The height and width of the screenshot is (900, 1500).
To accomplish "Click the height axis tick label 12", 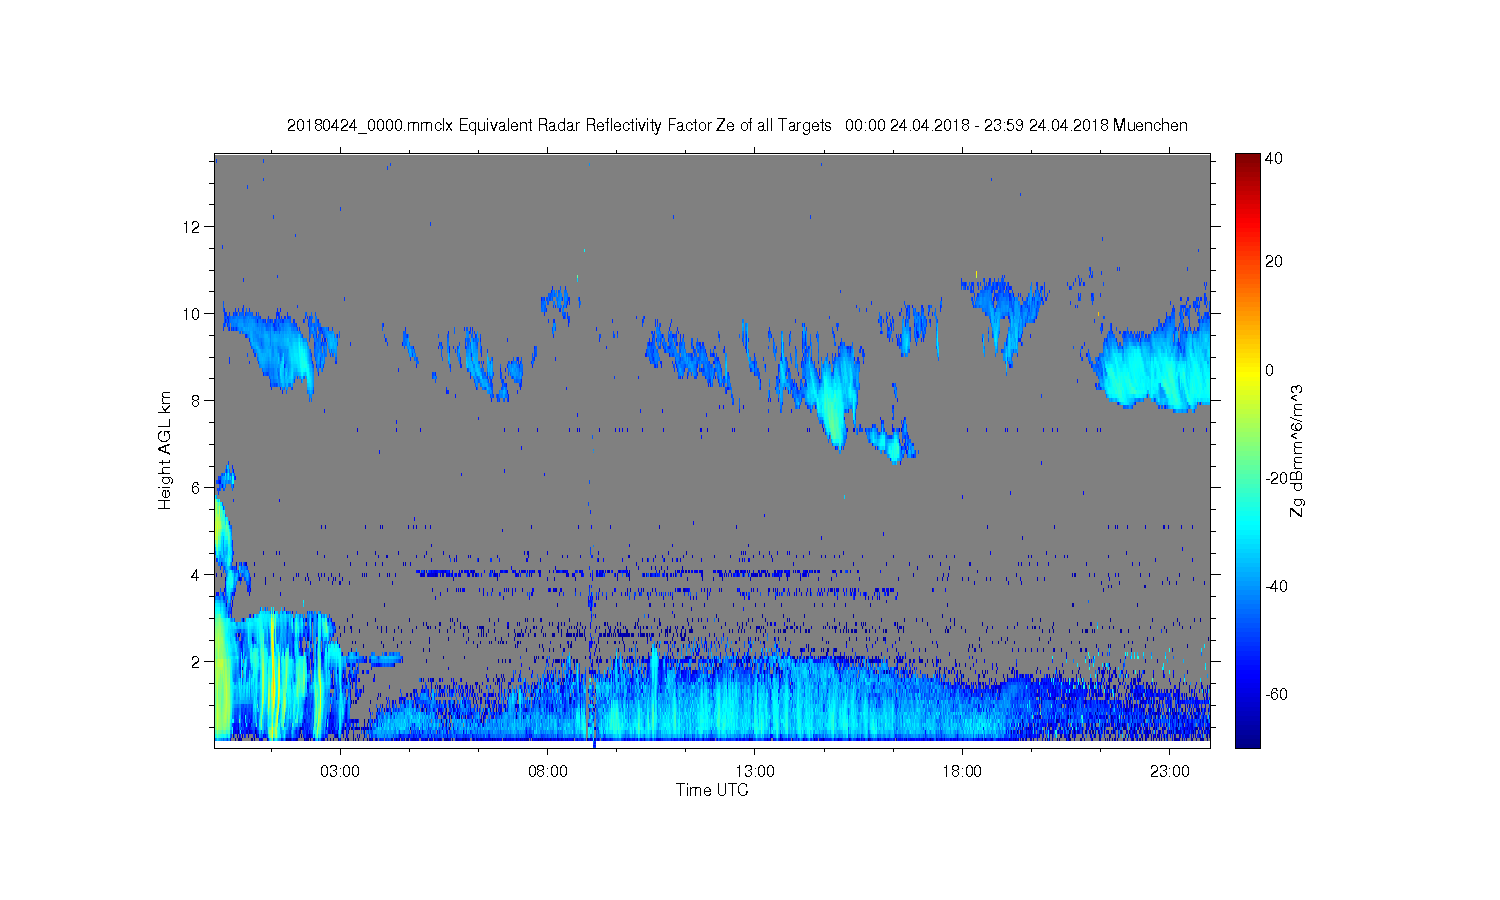I will tap(191, 227).
